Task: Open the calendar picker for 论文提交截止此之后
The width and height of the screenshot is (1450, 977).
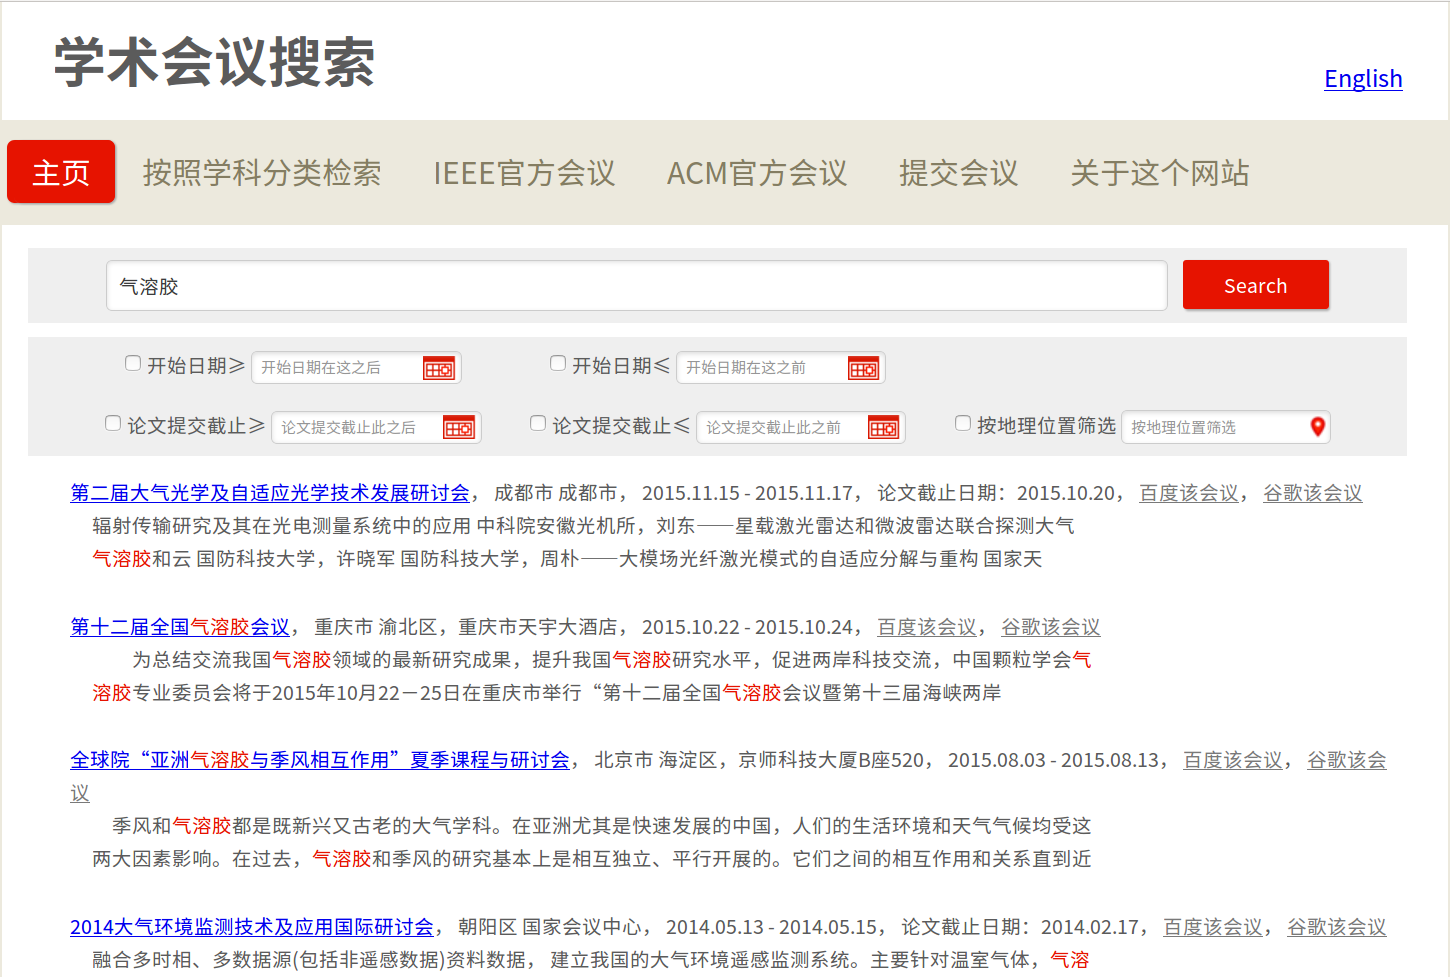Action: tap(459, 427)
